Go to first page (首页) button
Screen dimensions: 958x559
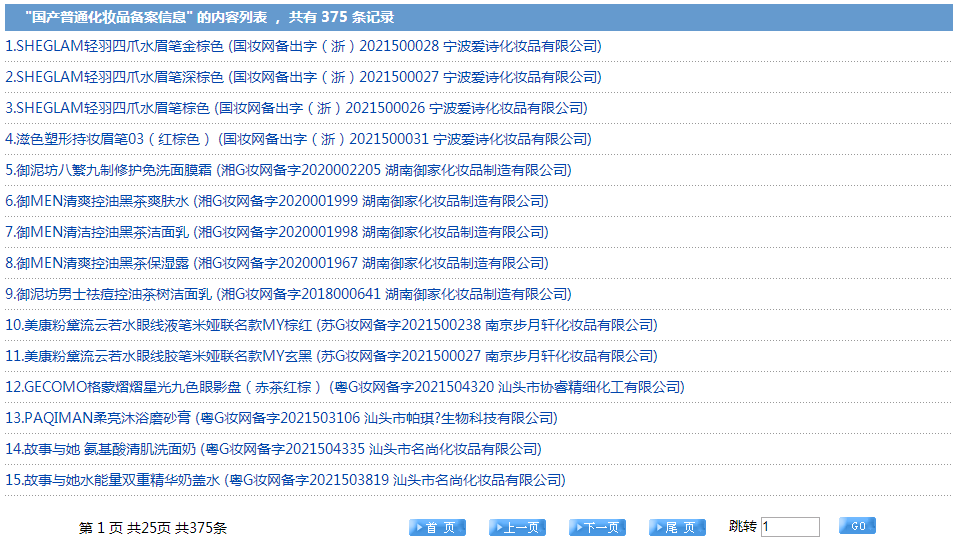click(437, 527)
